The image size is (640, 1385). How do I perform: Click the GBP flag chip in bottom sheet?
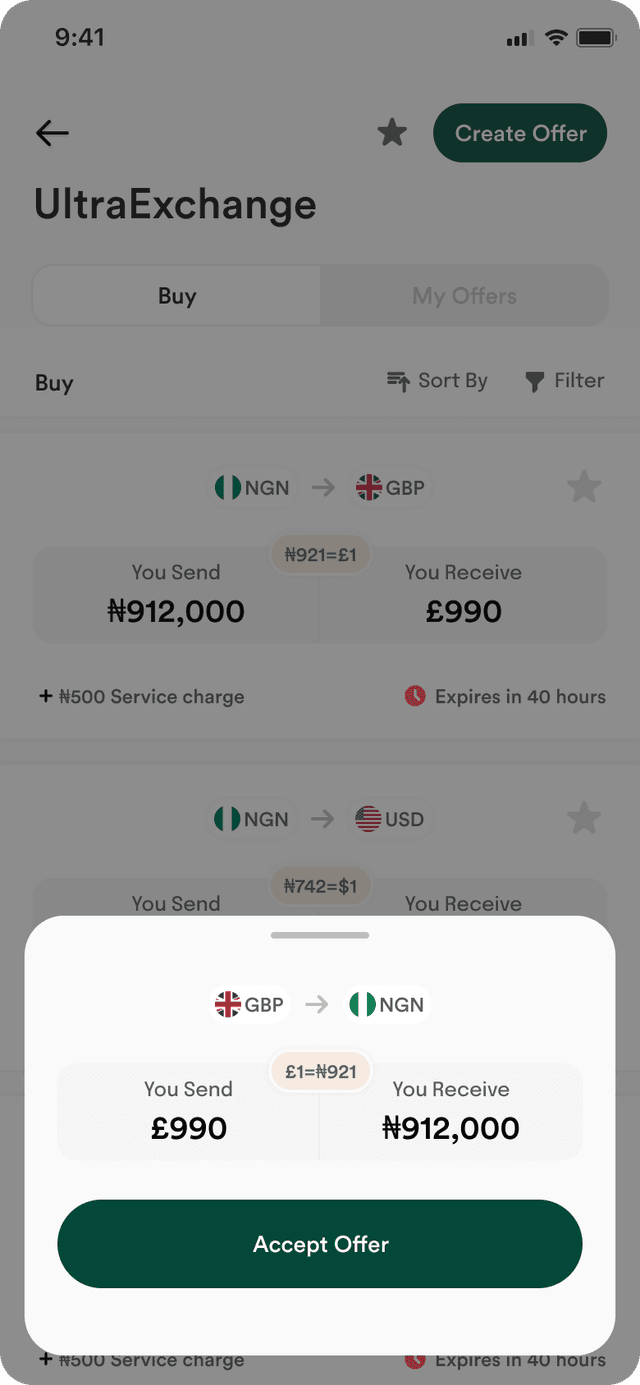(x=250, y=1004)
